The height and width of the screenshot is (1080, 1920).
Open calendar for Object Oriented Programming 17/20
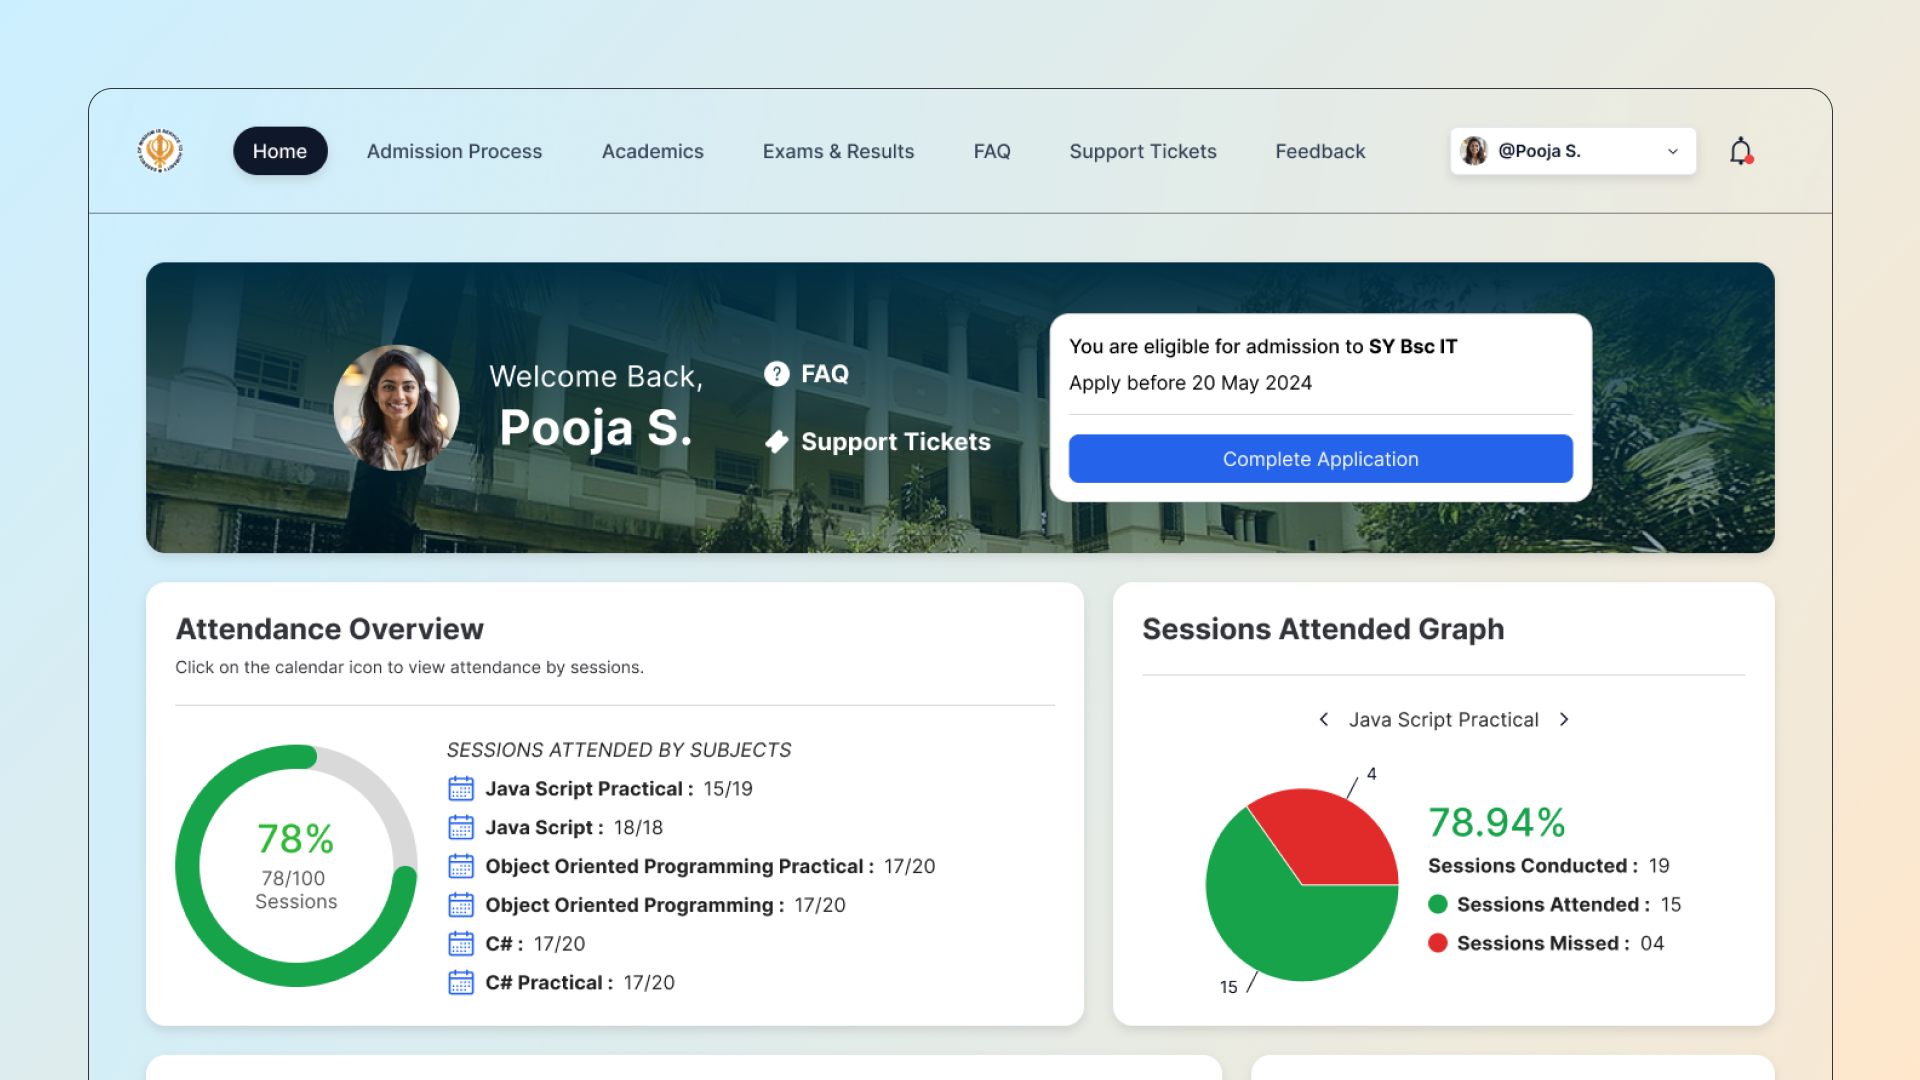coord(461,905)
